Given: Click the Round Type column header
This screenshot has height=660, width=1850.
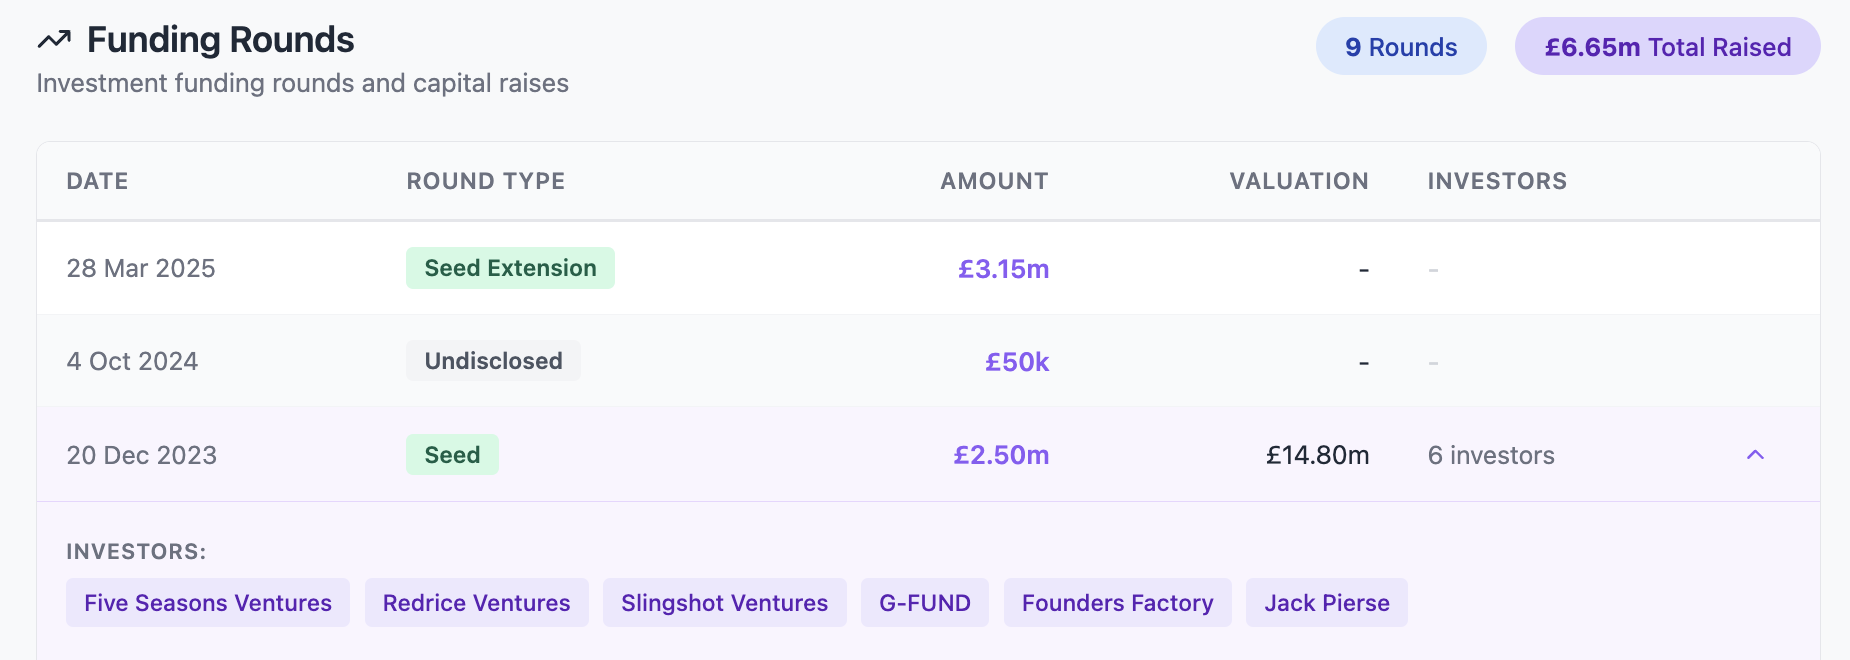Looking at the screenshot, I should 485,181.
